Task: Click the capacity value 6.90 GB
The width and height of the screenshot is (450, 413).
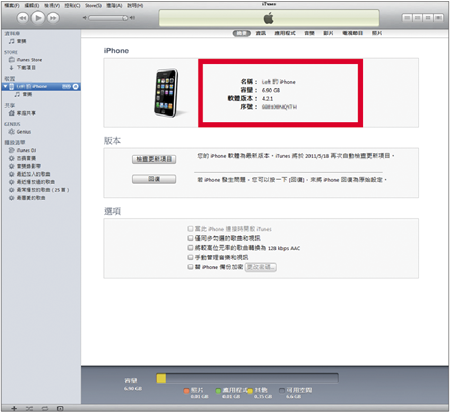Action: [x=271, y=90]
